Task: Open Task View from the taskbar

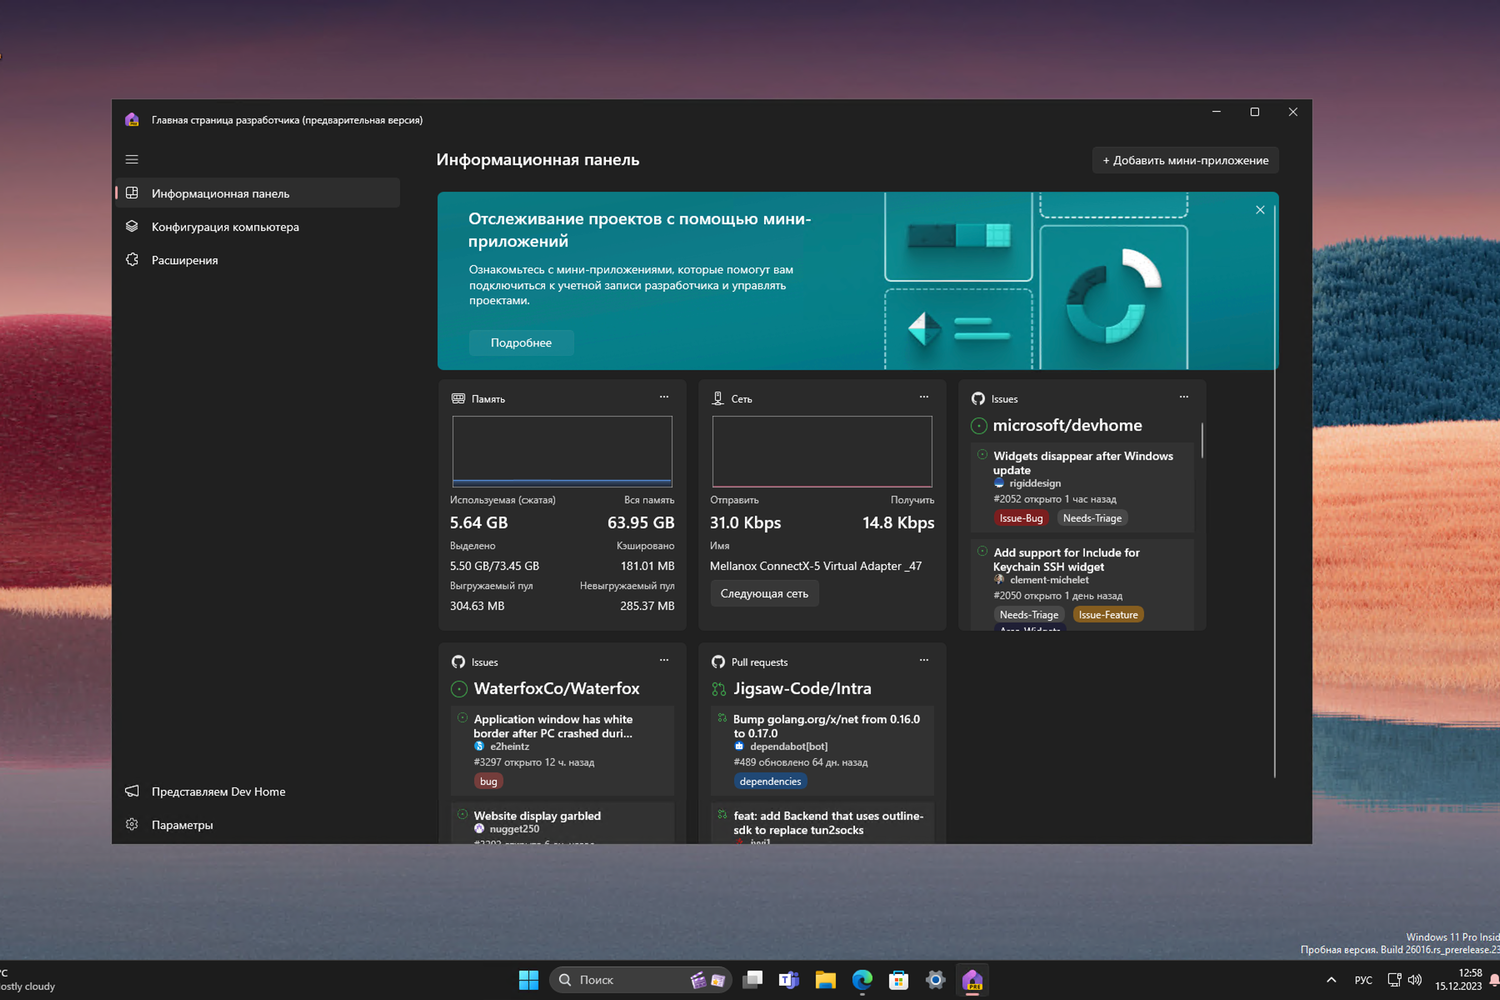Action: pyautogui.click(x=753, y=980)
